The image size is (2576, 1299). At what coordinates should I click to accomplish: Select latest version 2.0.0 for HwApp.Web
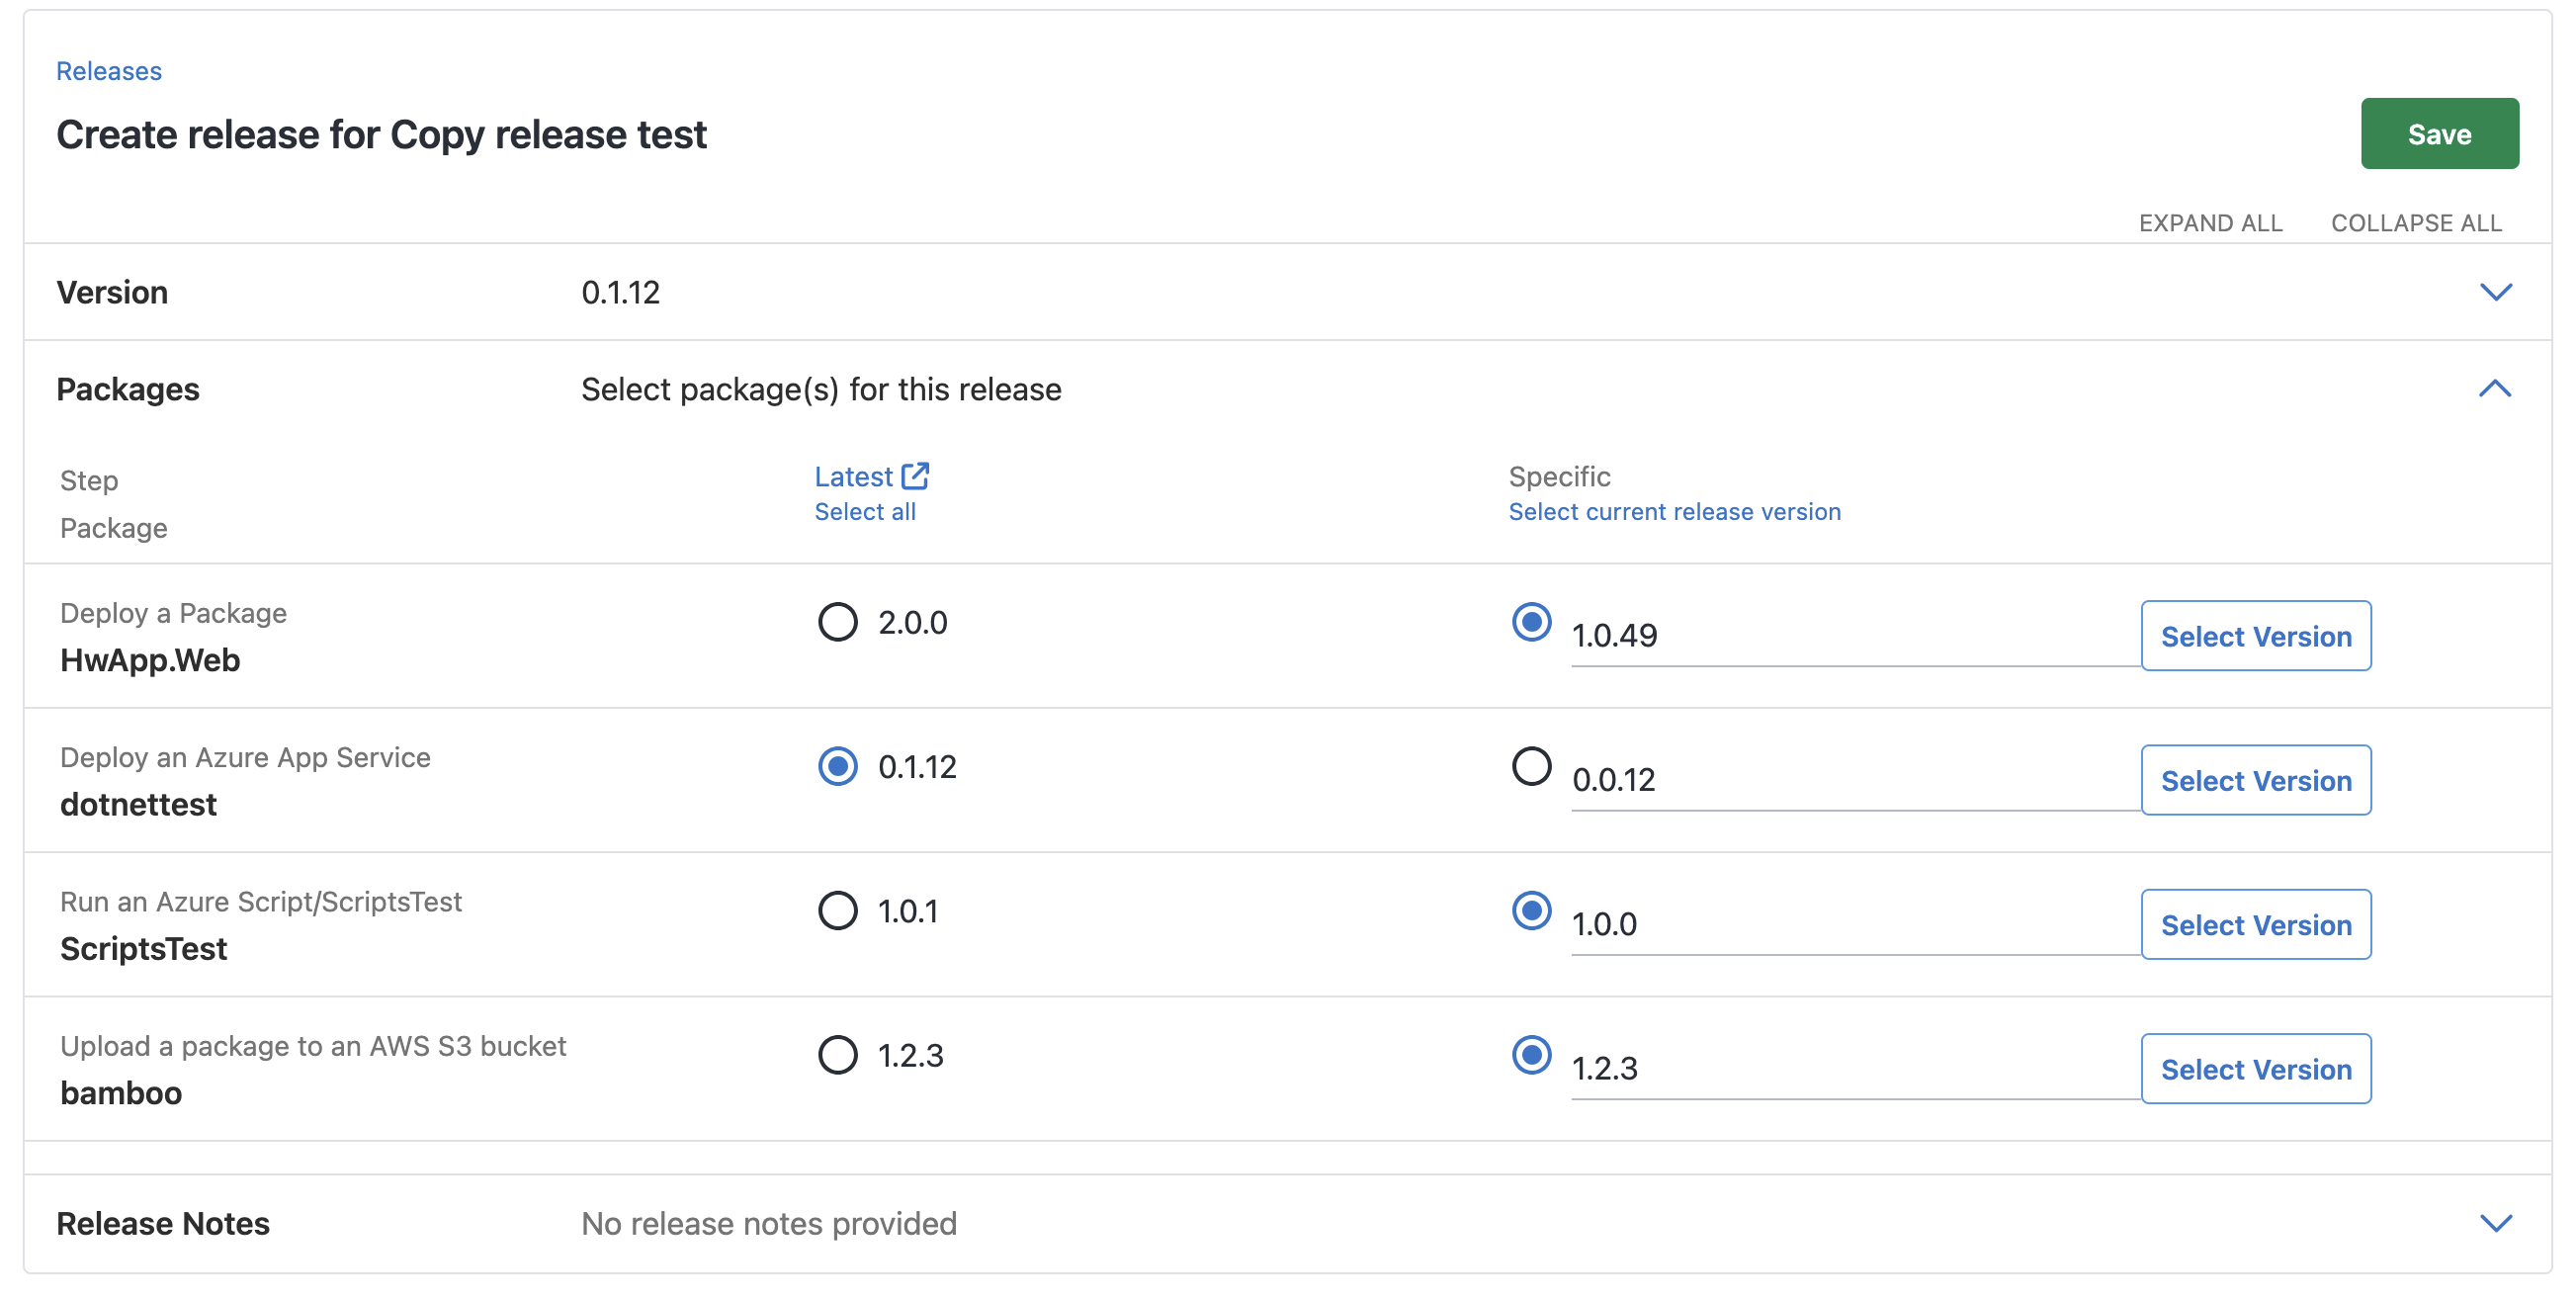tap(837, 622)
